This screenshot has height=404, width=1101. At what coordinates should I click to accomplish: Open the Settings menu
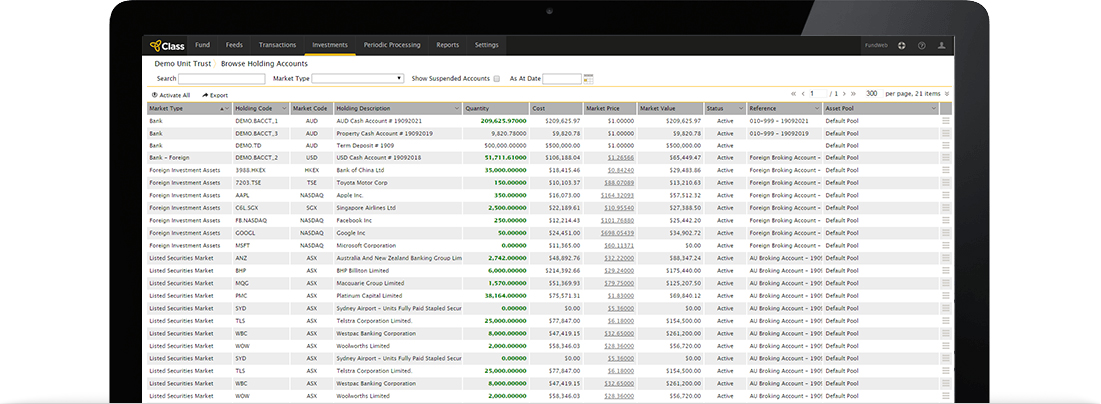(x=487, y=45)
